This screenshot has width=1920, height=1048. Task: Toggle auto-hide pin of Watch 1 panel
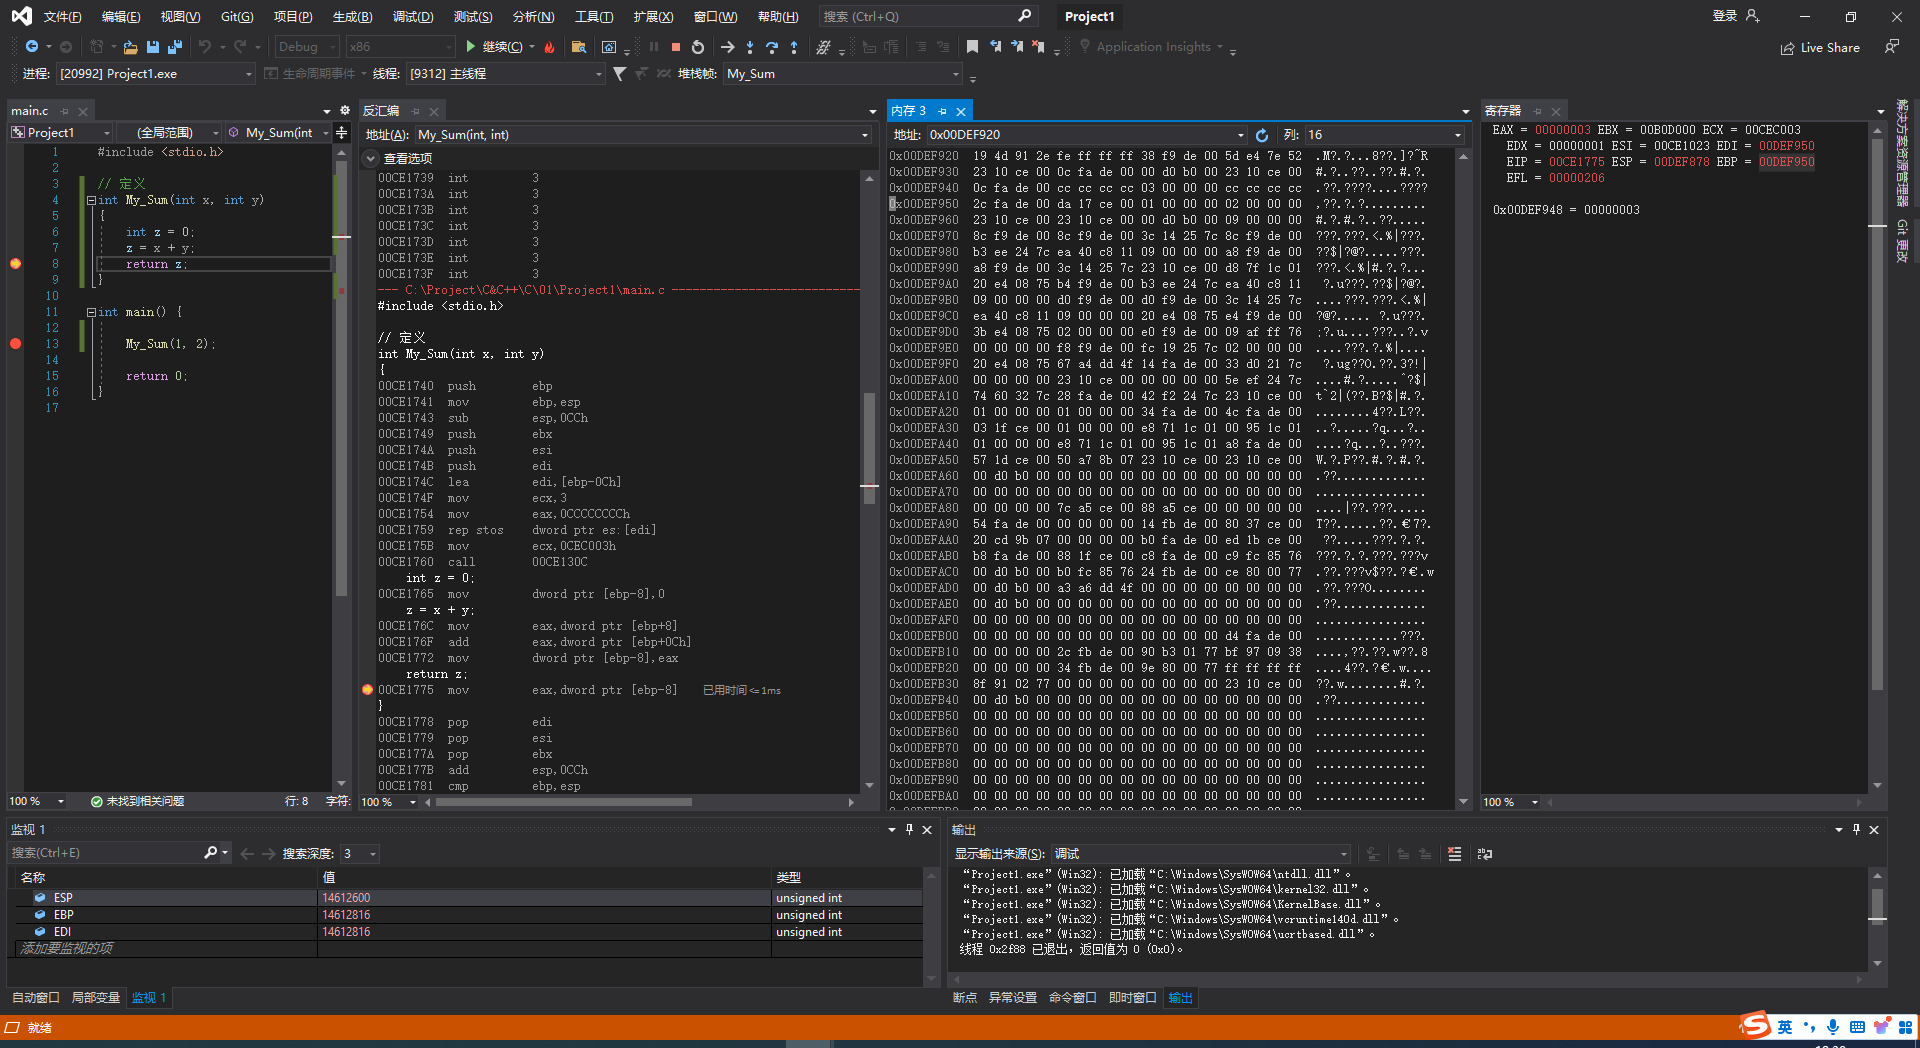[x=909, y=830]
